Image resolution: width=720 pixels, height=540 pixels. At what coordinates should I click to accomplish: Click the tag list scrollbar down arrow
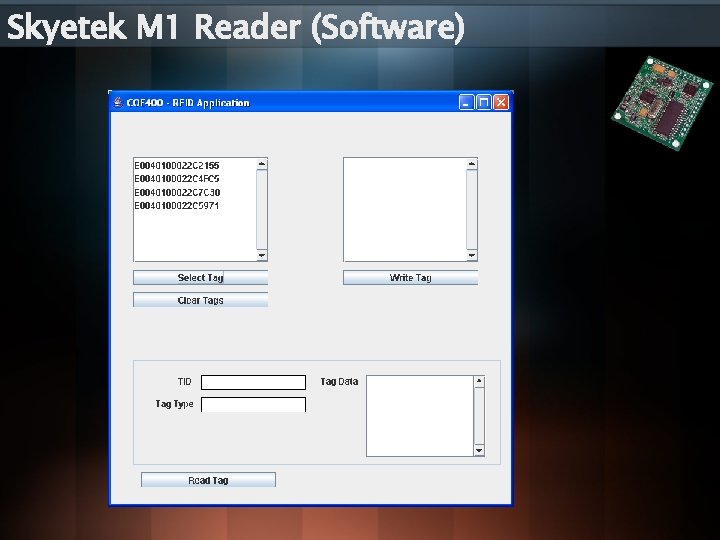click(x=262, y=255)
